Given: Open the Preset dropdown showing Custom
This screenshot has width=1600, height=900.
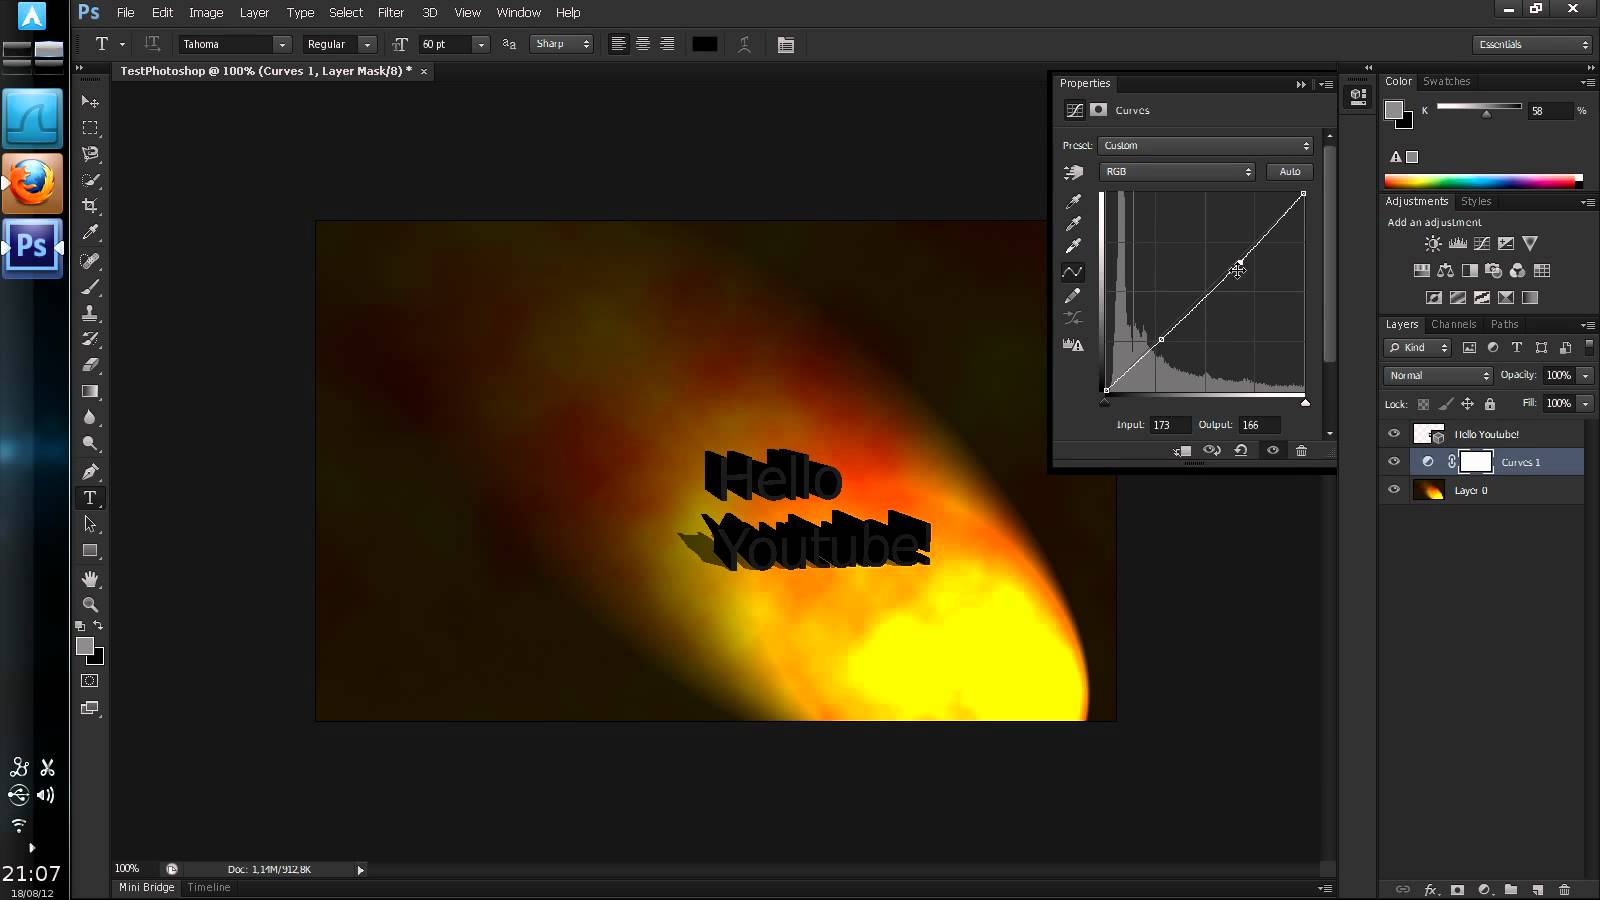Looking at the screenshot, I should tap(1205, 146).
